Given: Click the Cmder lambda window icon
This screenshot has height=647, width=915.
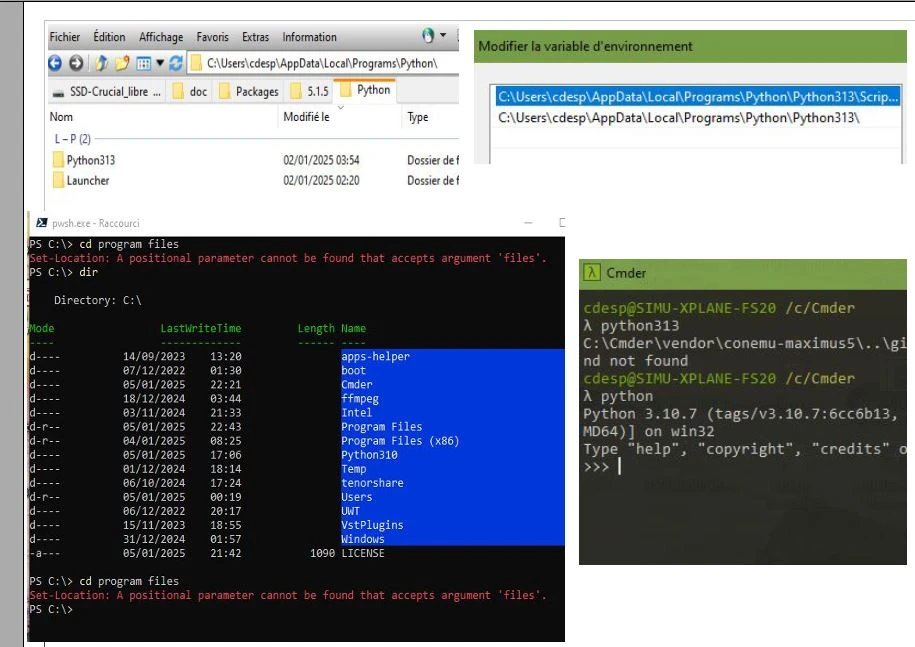Looking at the screenshot, I should 592,273.
